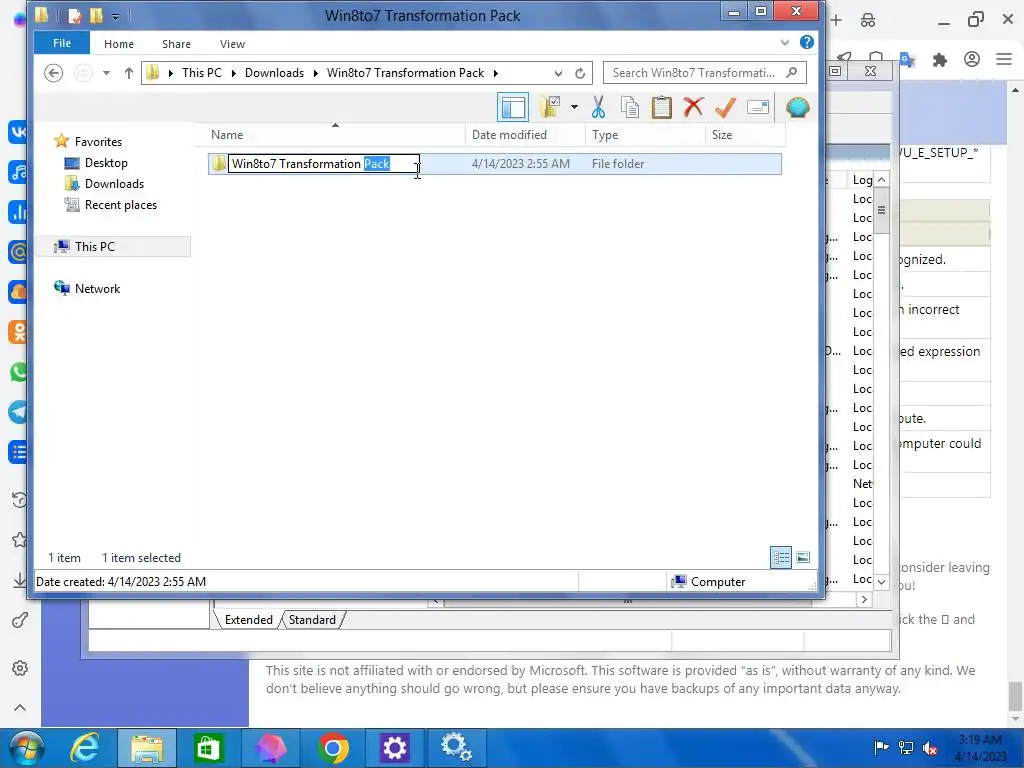Open browser extensions puzzle icon
Viewport: 1024px width, 768px height.
click(940, 60)
